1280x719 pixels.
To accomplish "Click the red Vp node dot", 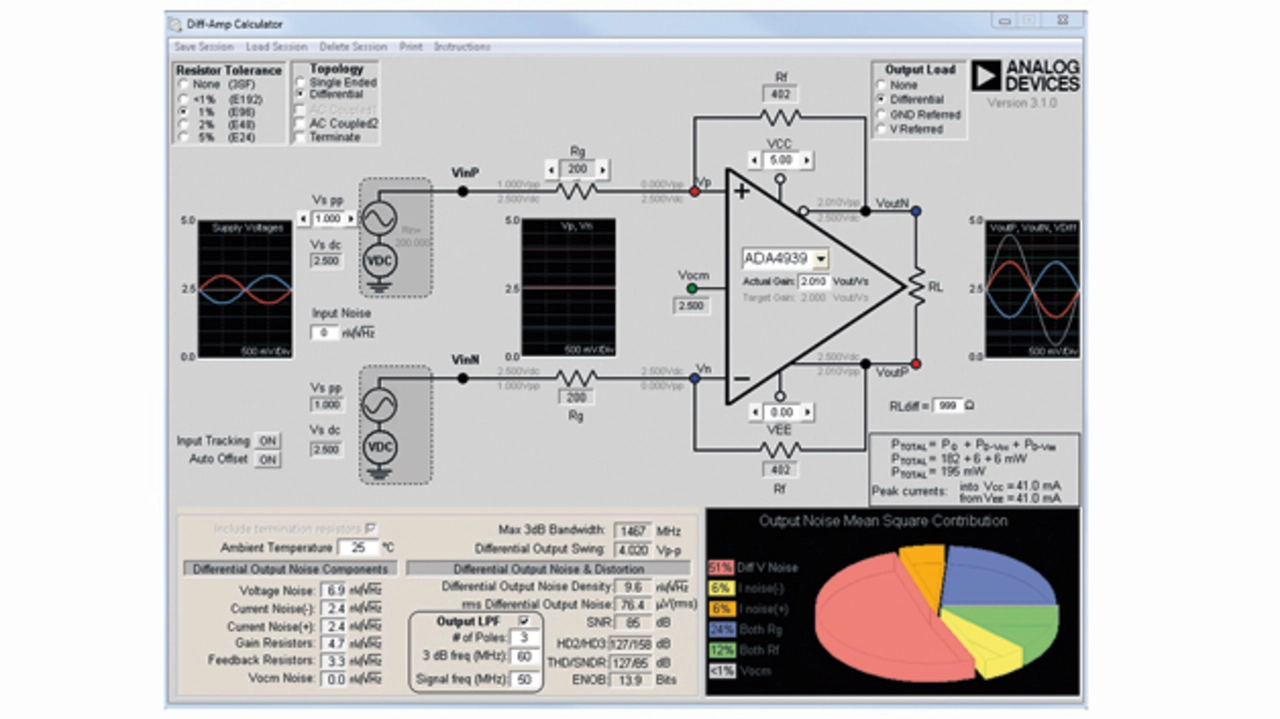I will (x=694, y=191).
